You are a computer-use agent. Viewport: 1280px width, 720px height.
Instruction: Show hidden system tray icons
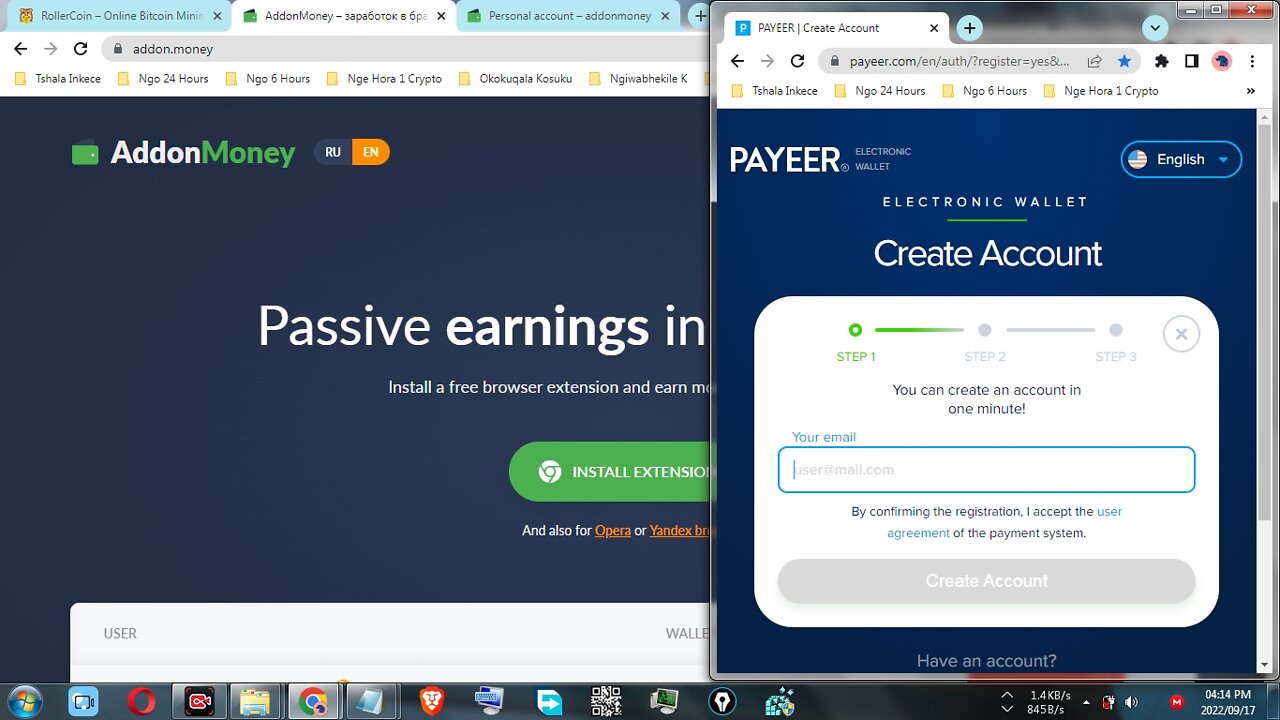[1086, 702]
